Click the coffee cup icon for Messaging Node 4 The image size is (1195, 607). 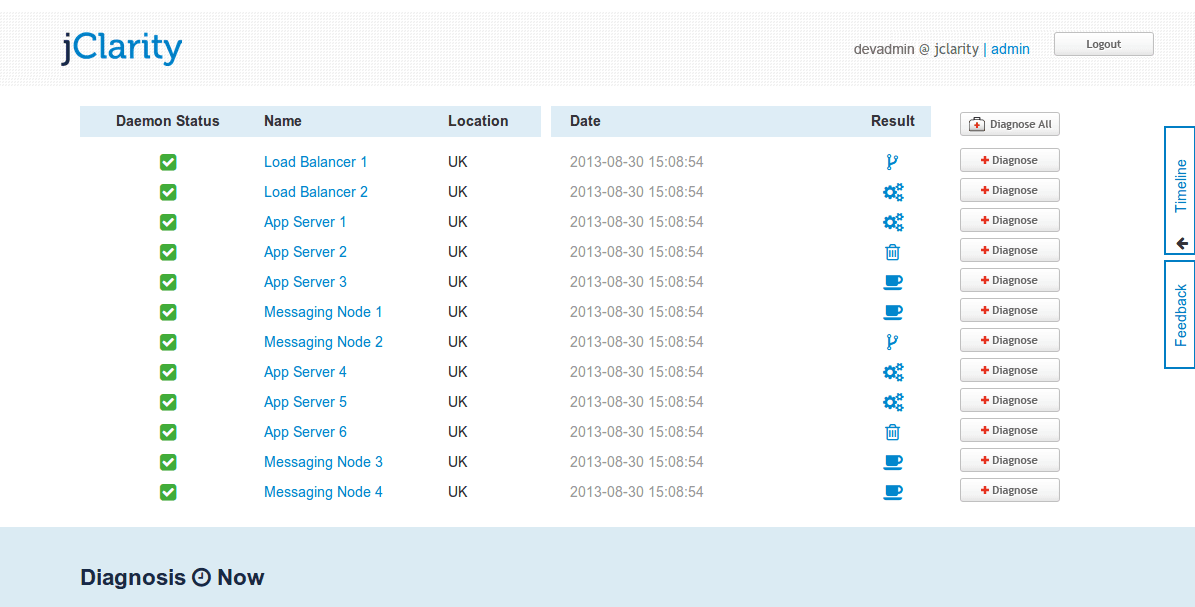tap(893, 492)
